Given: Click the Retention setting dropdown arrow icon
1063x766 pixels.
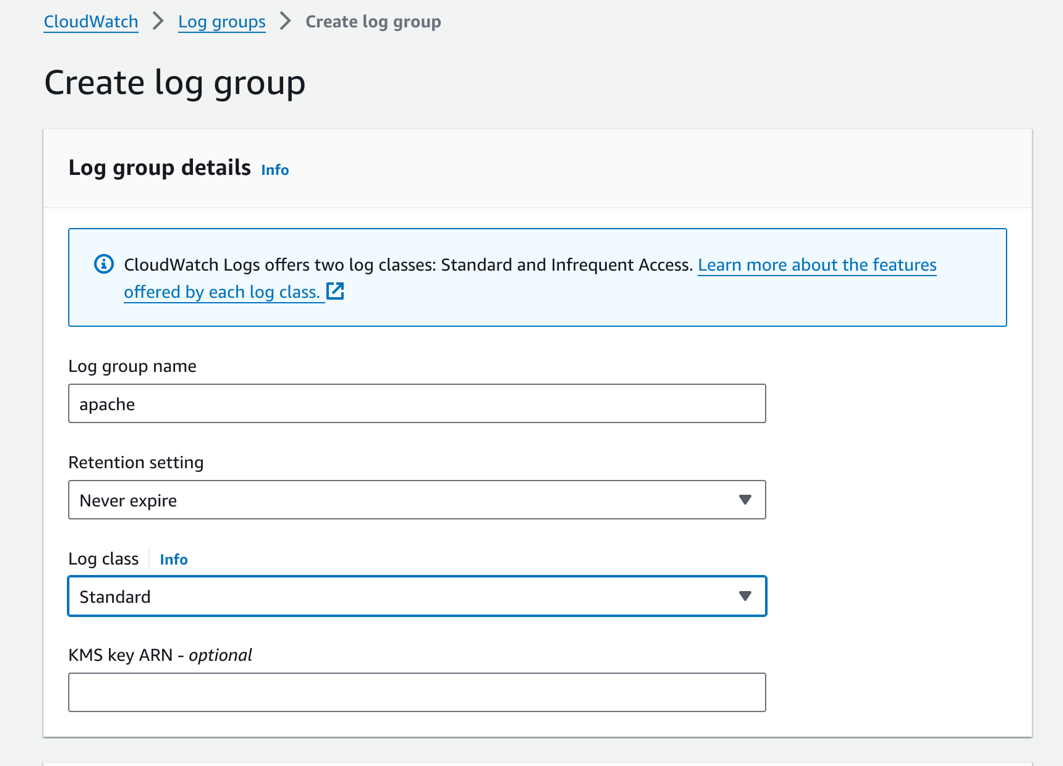Looking at the screenshot, I should tap(745, 500).
